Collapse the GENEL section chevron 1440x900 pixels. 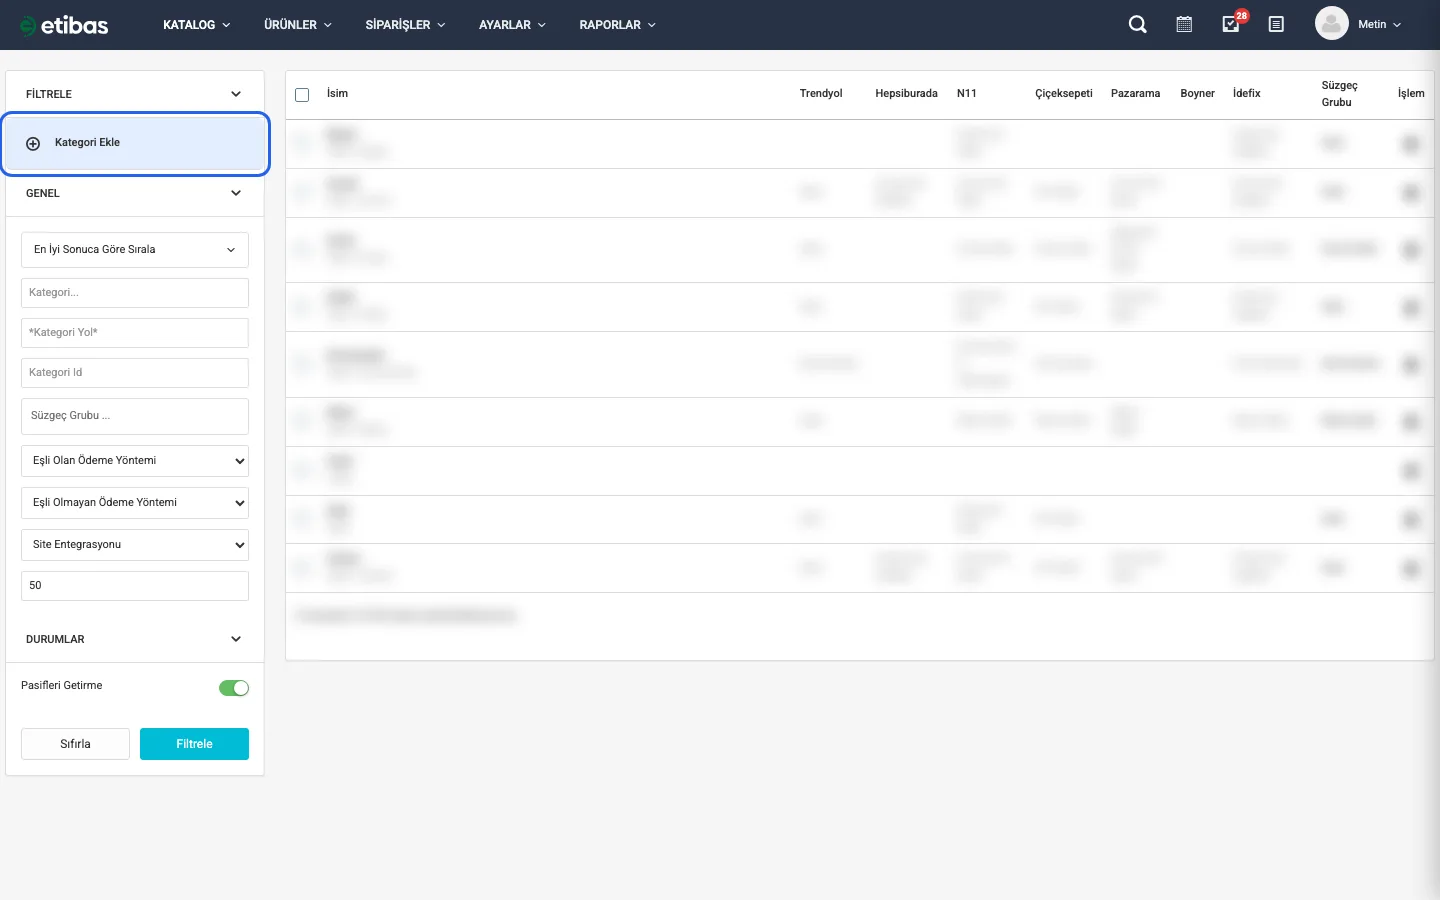coord(236,193)
